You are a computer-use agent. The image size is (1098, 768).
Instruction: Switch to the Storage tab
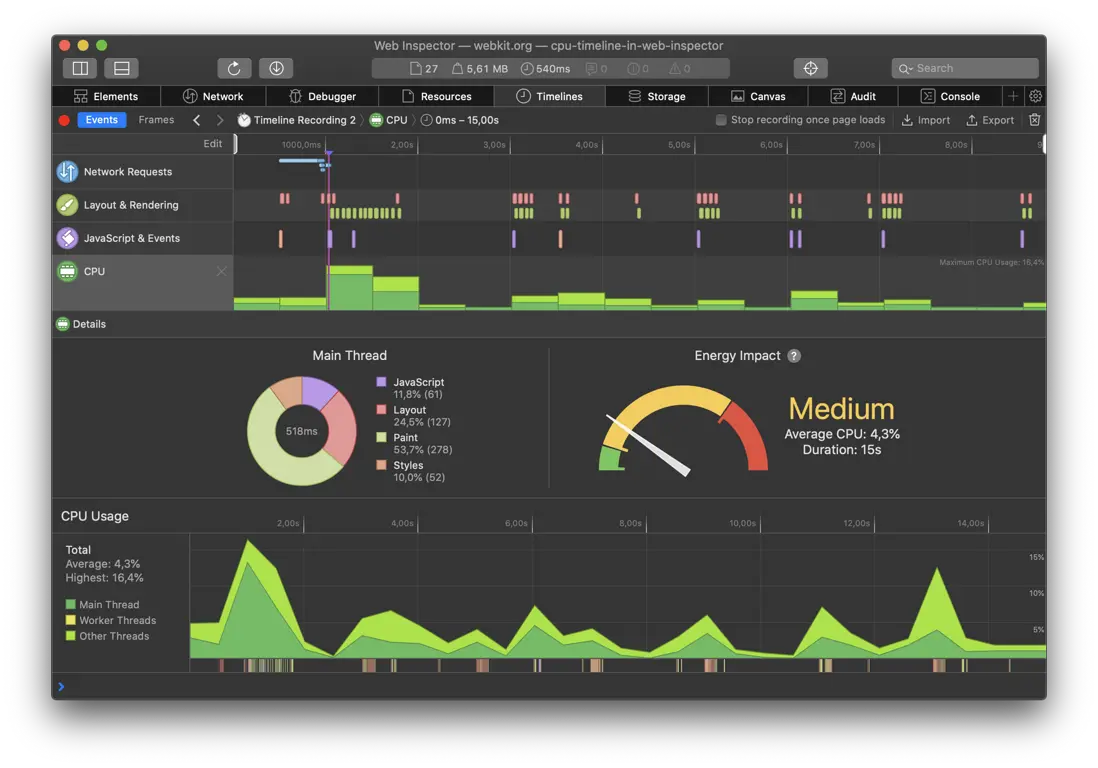coord(658,95)
